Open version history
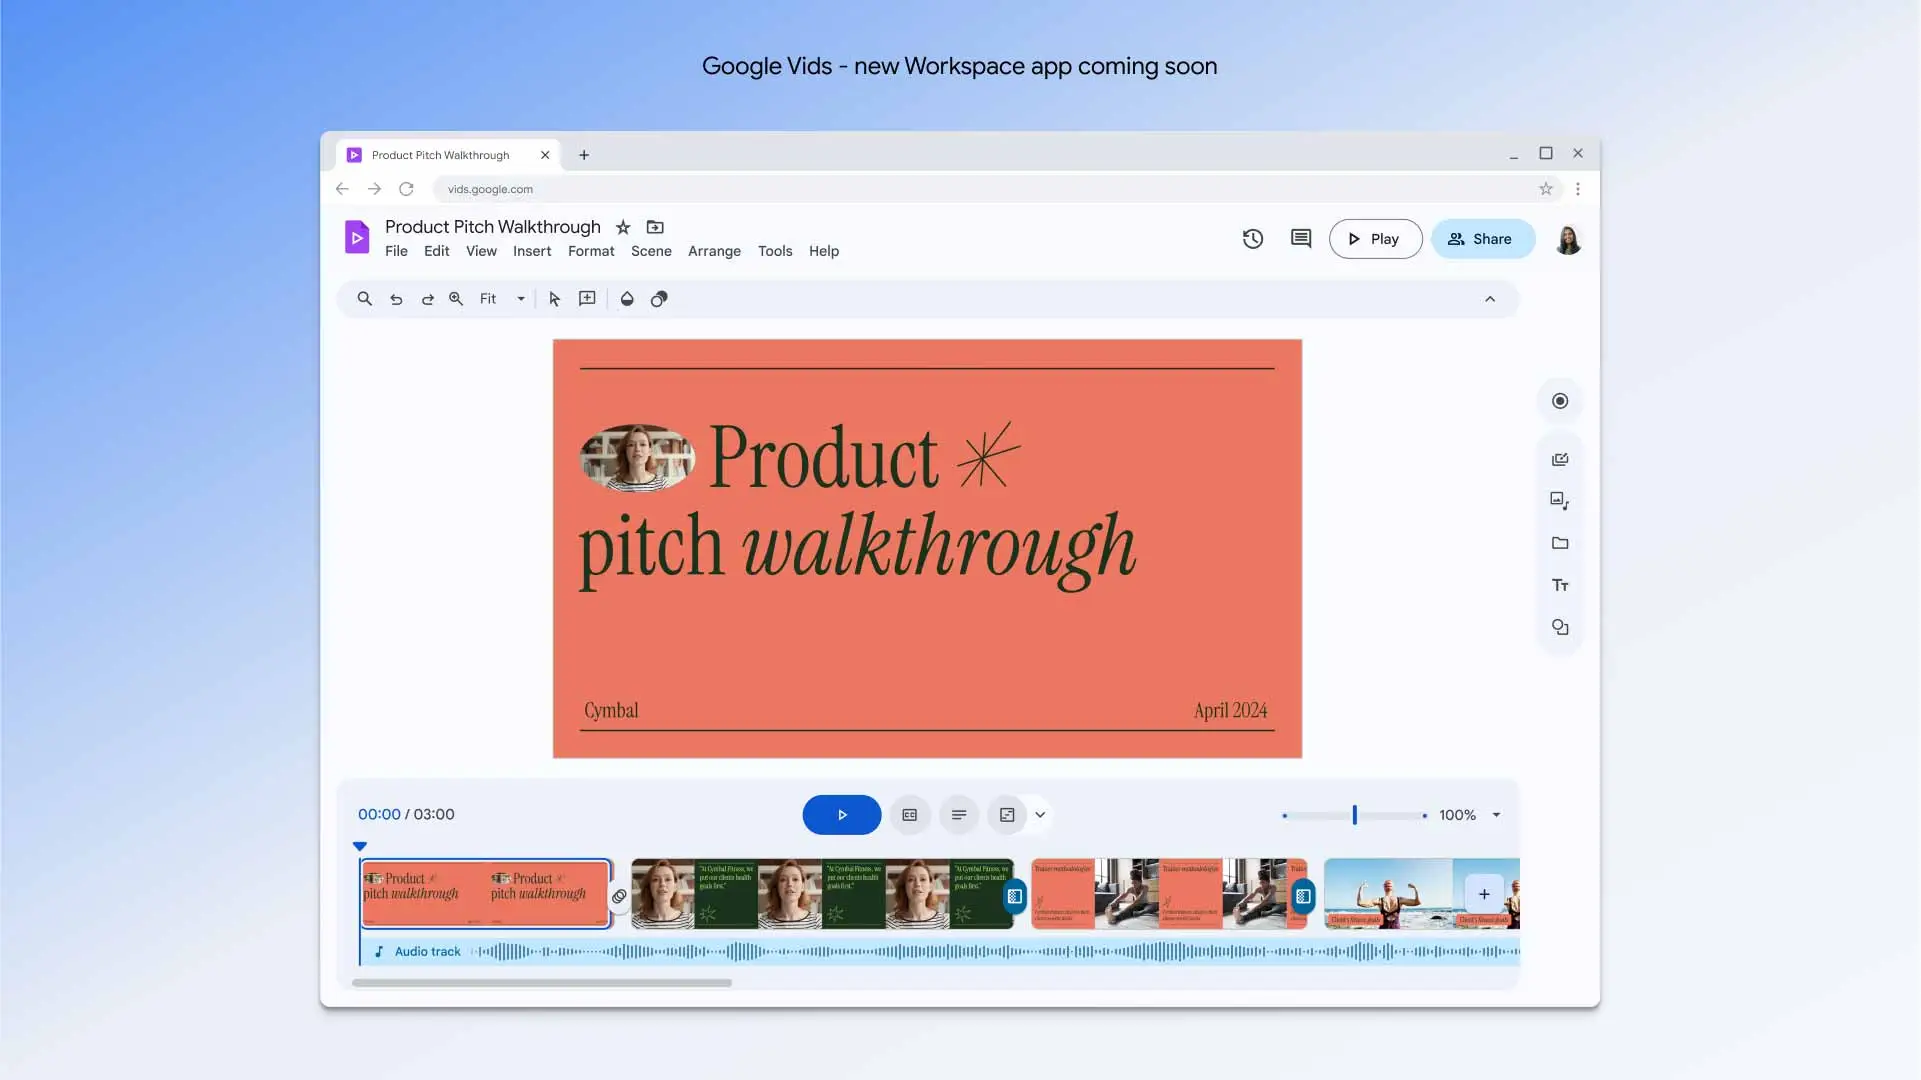 click(x=1252, y=238)
